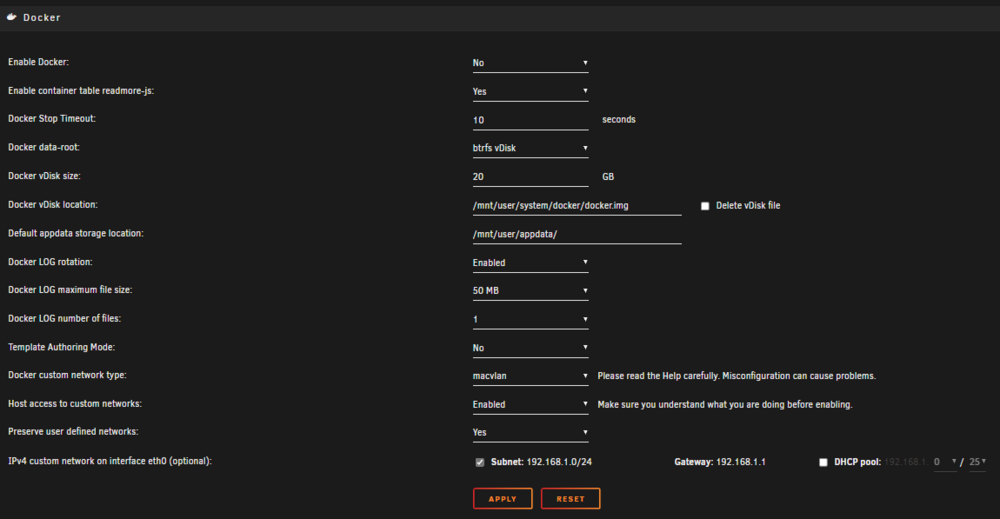Viewport: 1000px width, 519px height.
Task: Click Default appdata storage location label
Action: coord(76,233)
